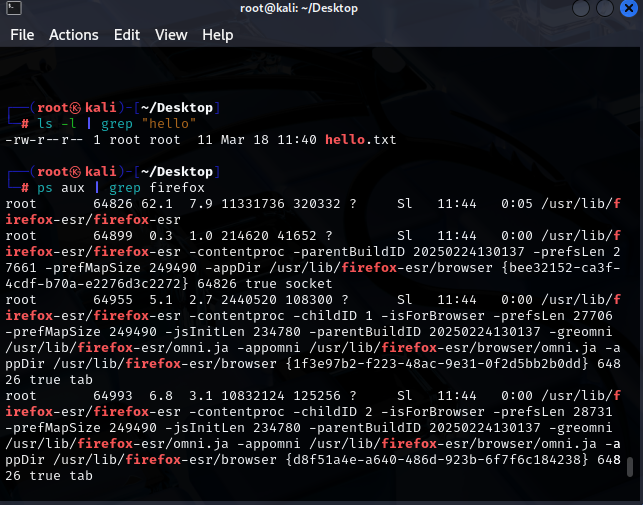
Task: Click the ls -l command text
Action: point(57,123)
